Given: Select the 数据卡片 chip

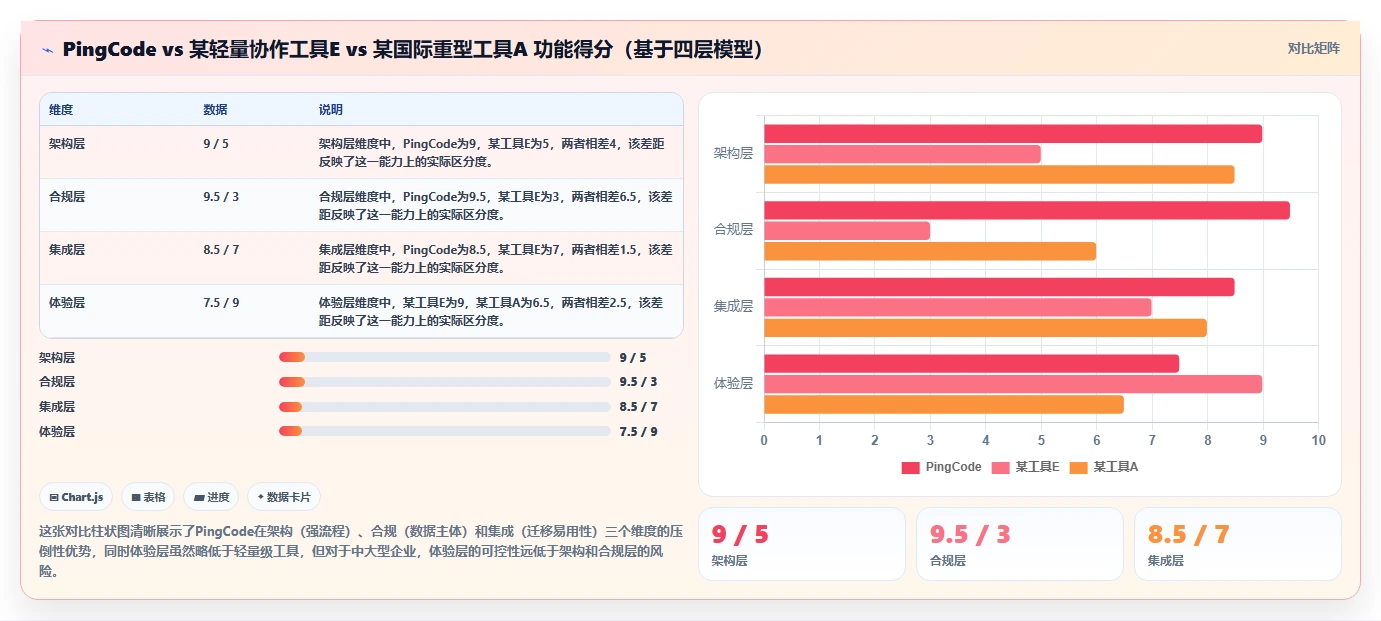Looking at the screenshot, I should click(x=284, y=497).
